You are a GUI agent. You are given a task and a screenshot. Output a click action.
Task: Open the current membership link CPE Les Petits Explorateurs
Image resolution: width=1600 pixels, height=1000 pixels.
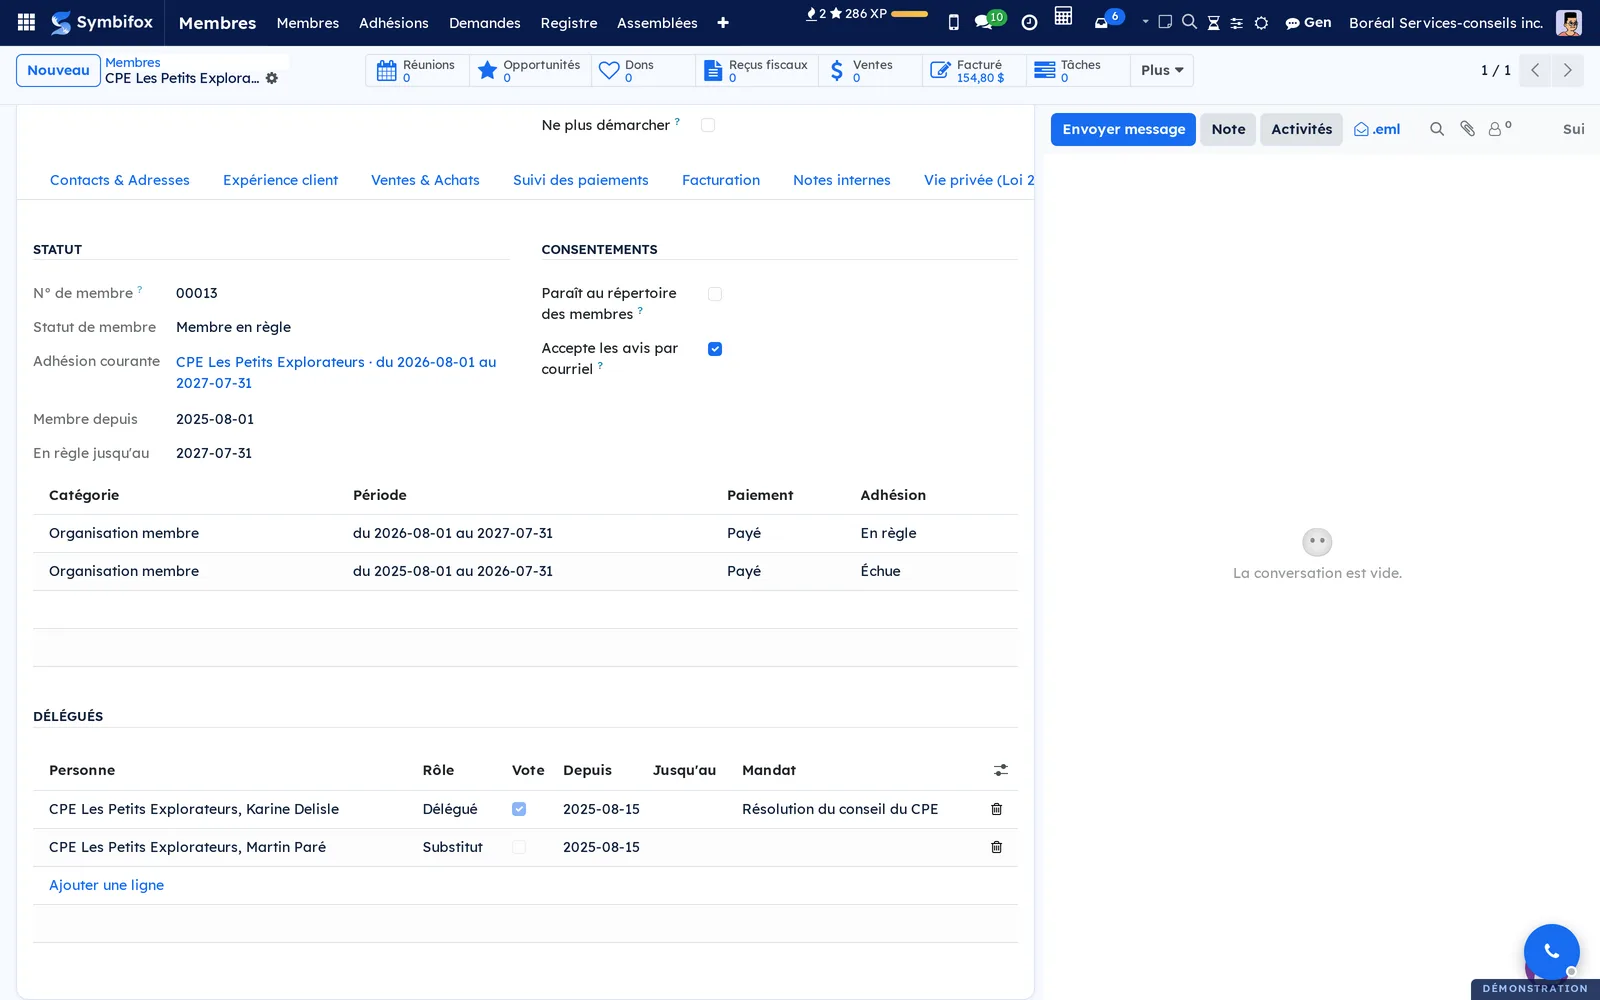336,372
